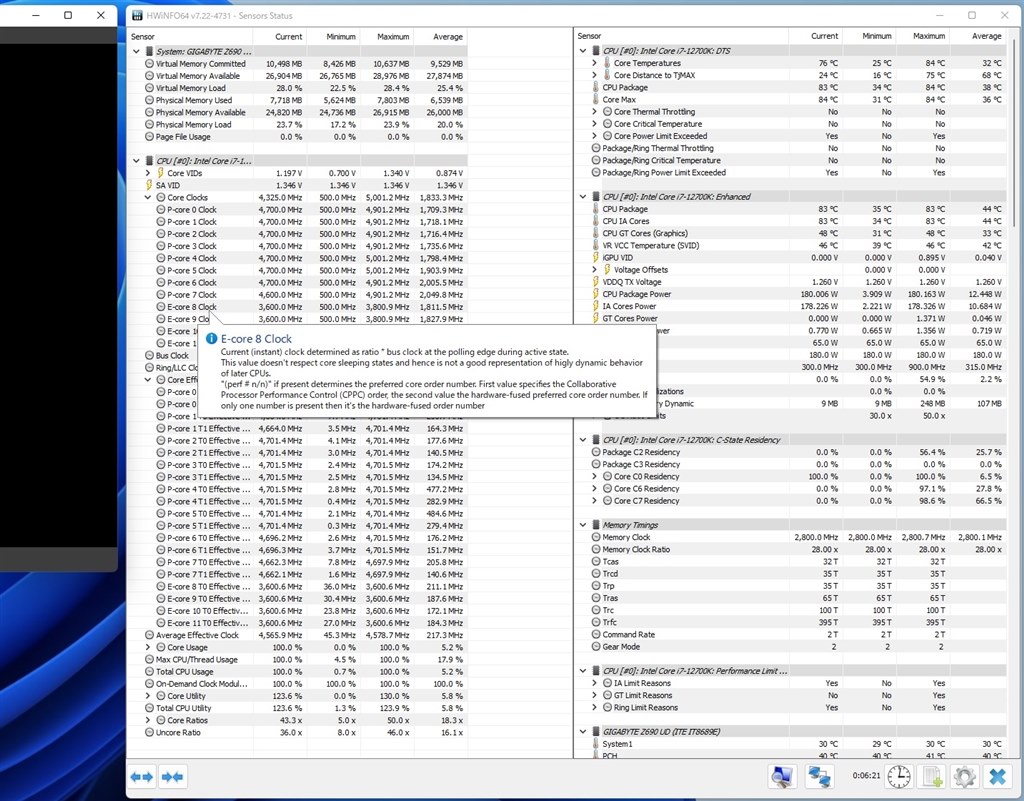Click the collapse columns arrows button
The height and width of the screenshot is (801, 1024).
coord(173,776)
